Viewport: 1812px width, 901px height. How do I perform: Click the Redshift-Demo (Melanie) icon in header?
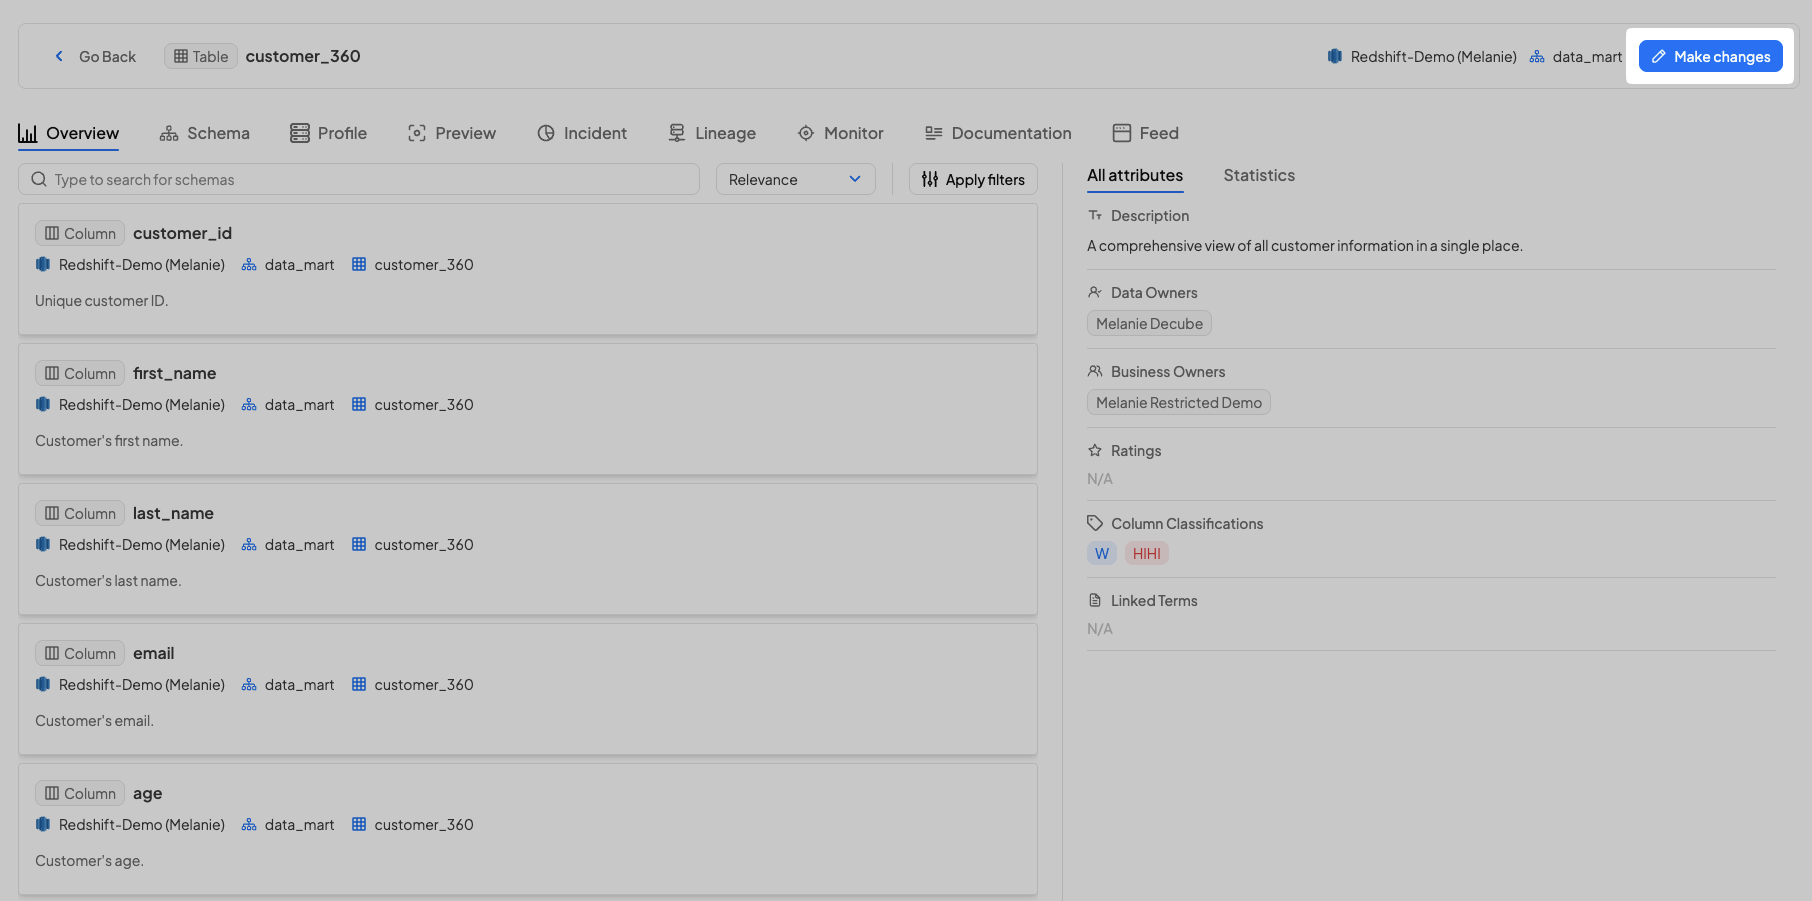click(x=1334, y=56)
